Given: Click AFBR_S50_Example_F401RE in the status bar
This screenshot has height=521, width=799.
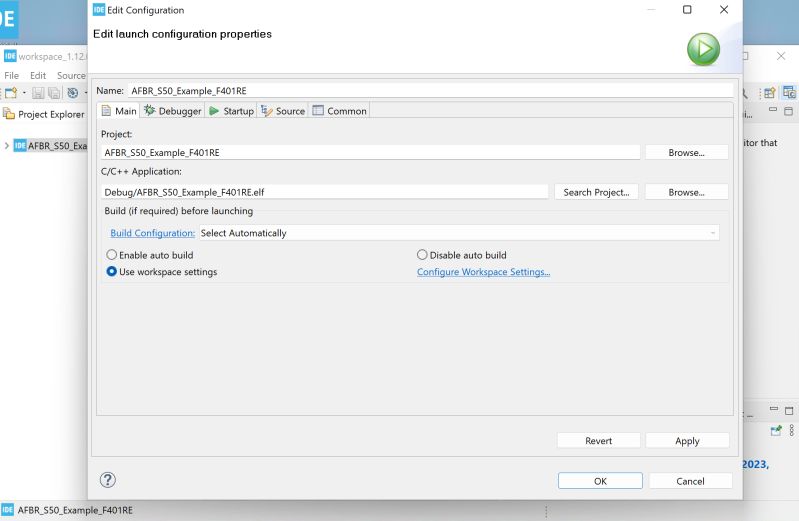Looking at the screenshot, I should pyautogui.click(x=75, y=510).
